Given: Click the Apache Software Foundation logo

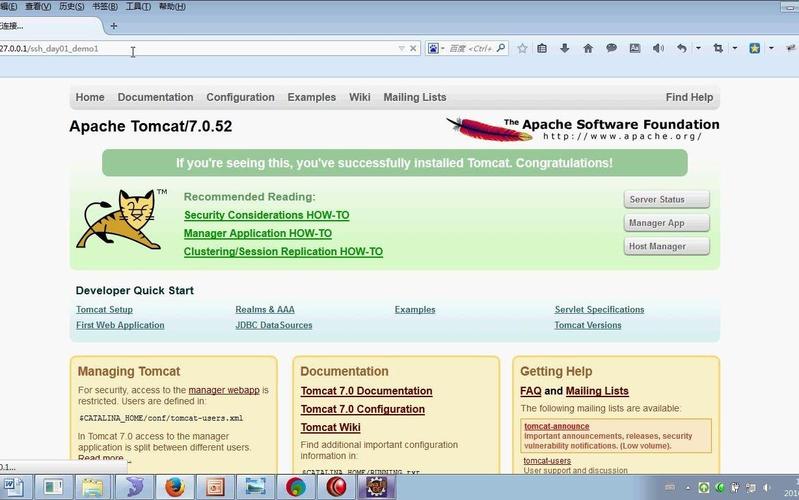Looking at the screenshot, I should pos(583,129).
